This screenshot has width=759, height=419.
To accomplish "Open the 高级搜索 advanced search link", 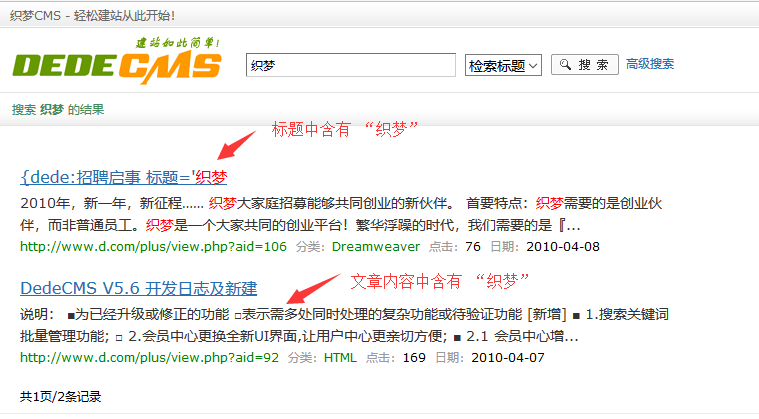I will pos(649,64).
